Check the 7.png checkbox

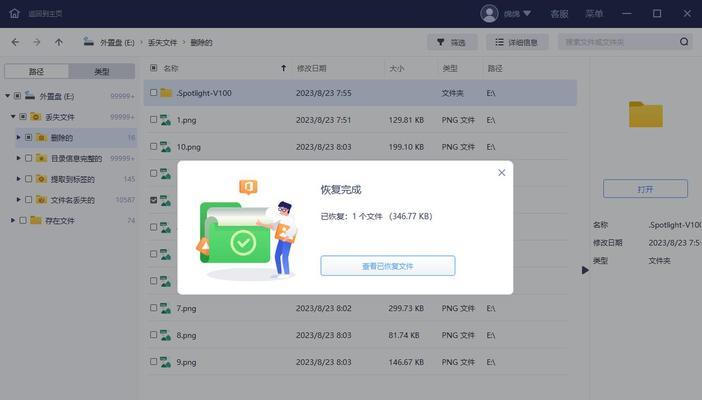154,308
